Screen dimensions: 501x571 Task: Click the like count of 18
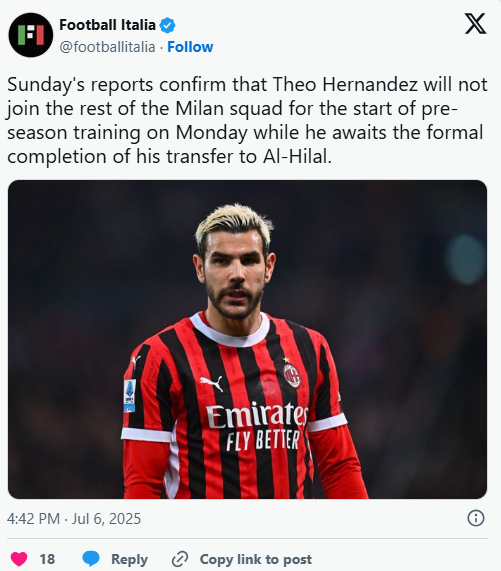click(47, 559)
